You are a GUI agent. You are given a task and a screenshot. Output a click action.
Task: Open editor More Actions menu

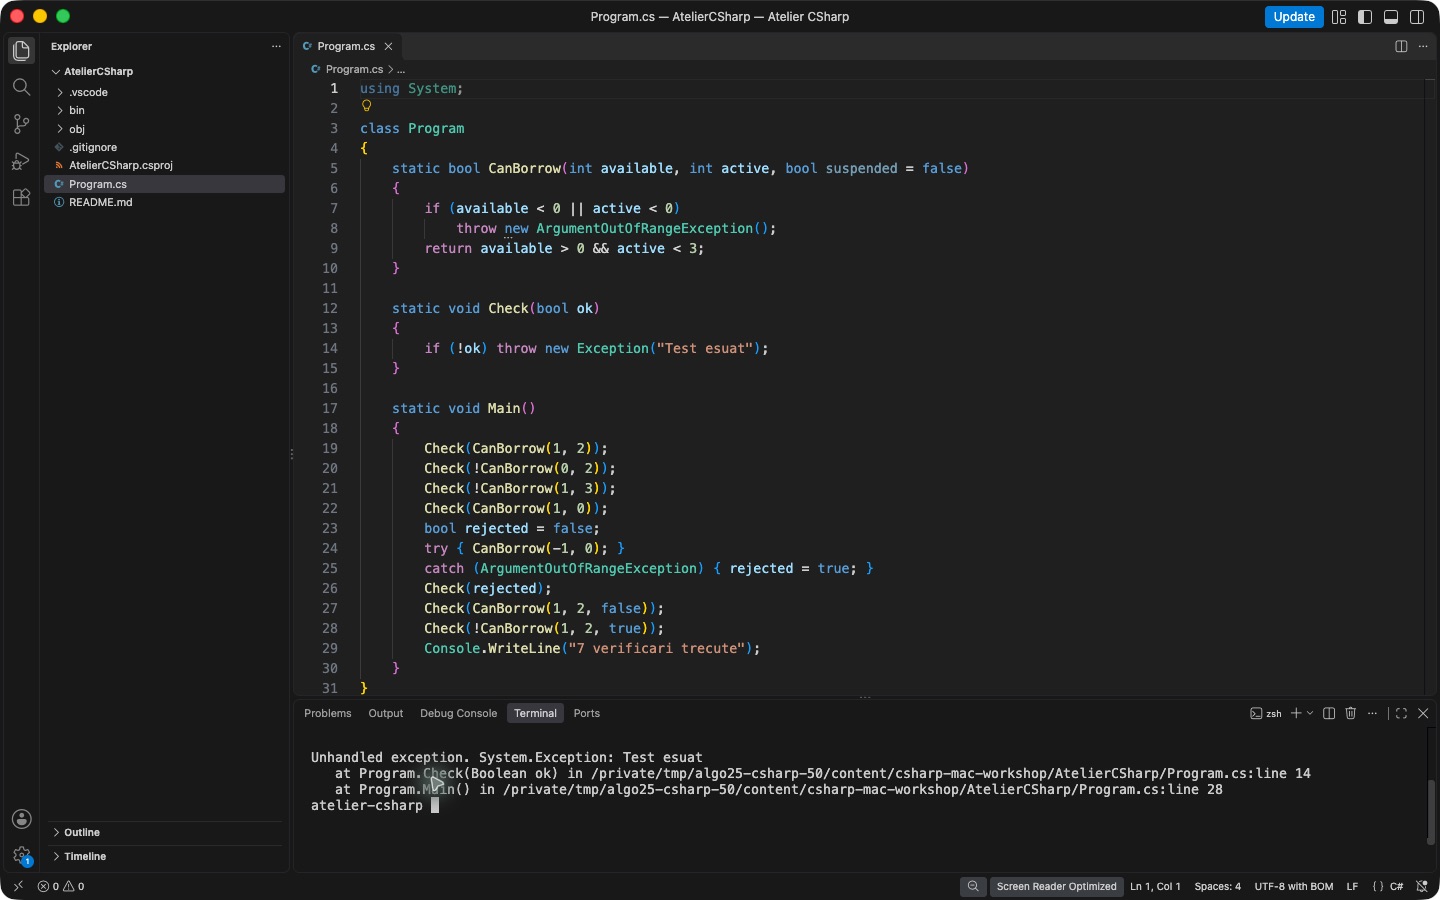[x=1423, y=46]
